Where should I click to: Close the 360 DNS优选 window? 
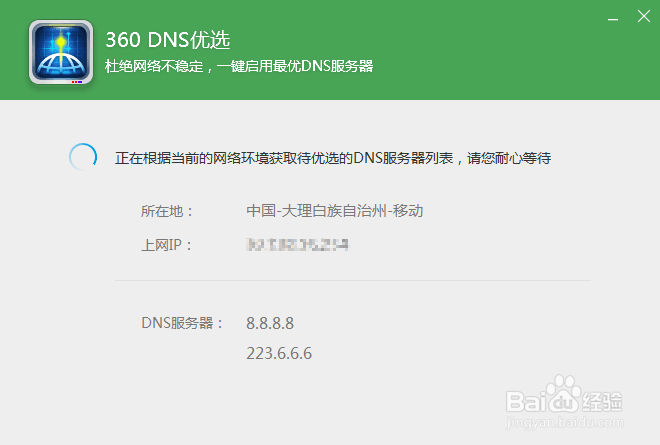pos(644,16)
